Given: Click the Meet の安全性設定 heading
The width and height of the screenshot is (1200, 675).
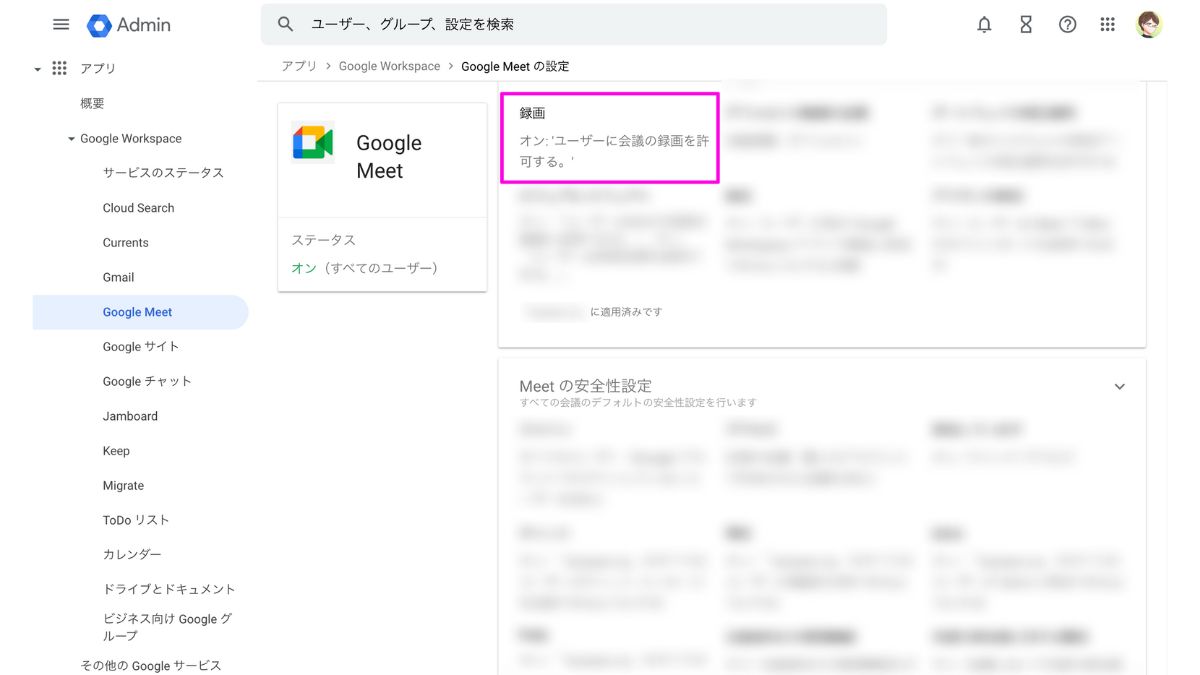Looking at the screenshot, I should (585, 386).
